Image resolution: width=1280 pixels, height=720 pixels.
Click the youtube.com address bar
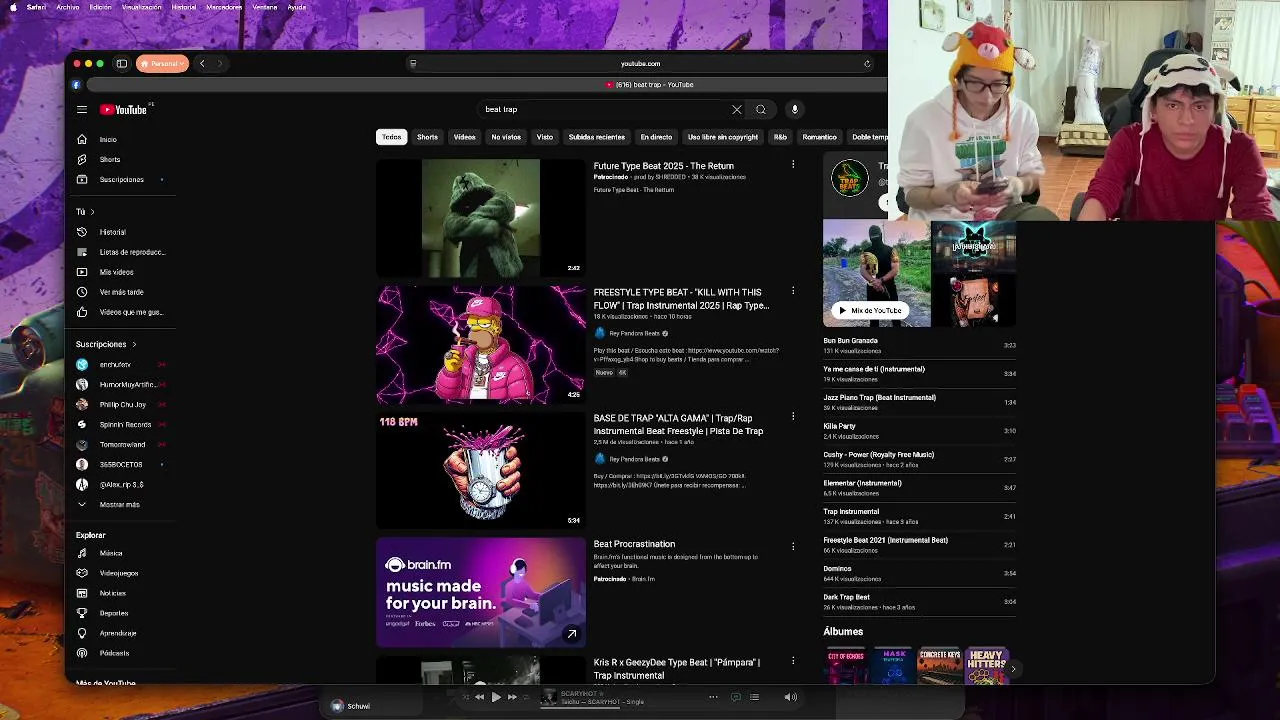click(640, 64)
